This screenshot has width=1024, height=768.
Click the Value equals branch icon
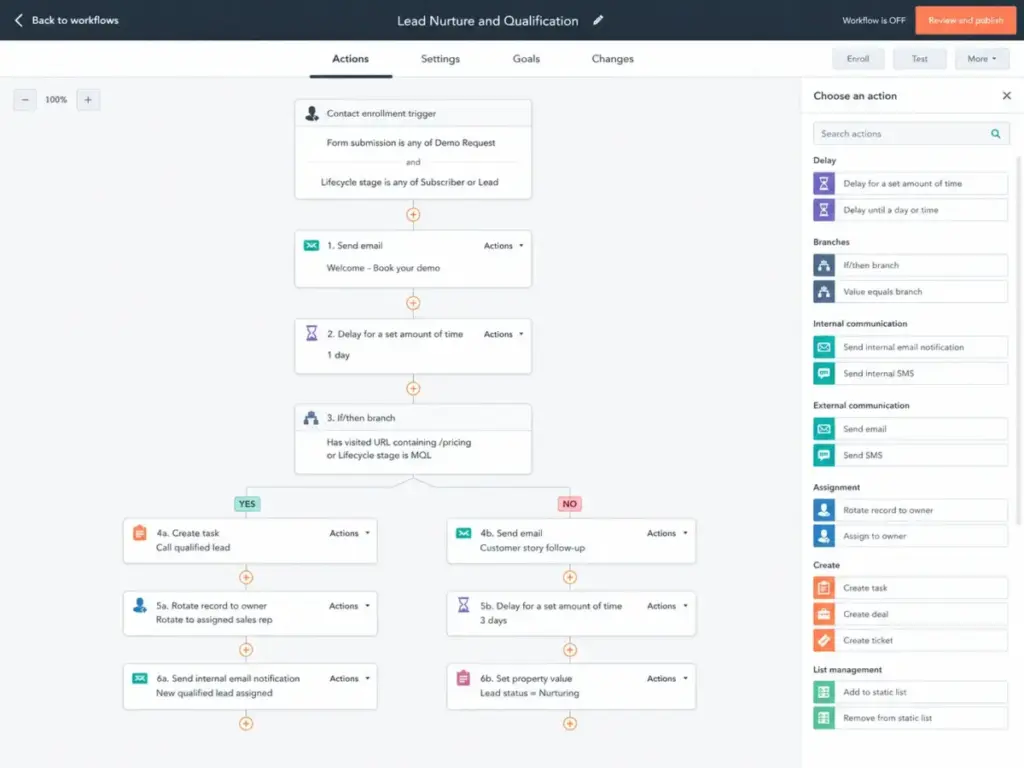click(824, 291)
